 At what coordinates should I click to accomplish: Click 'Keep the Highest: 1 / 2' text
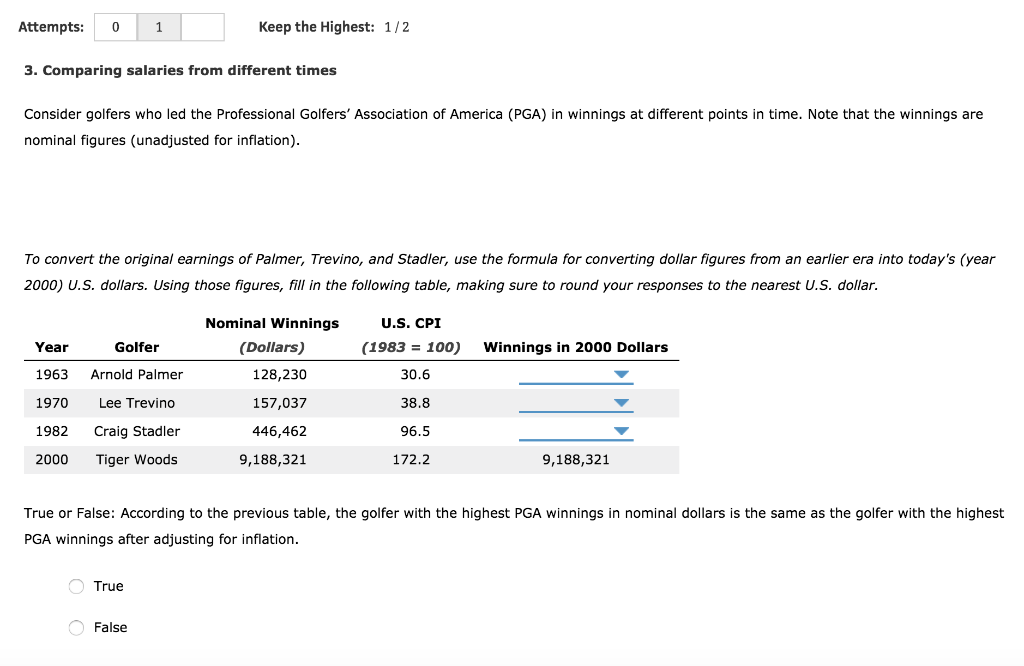(334, 27)
